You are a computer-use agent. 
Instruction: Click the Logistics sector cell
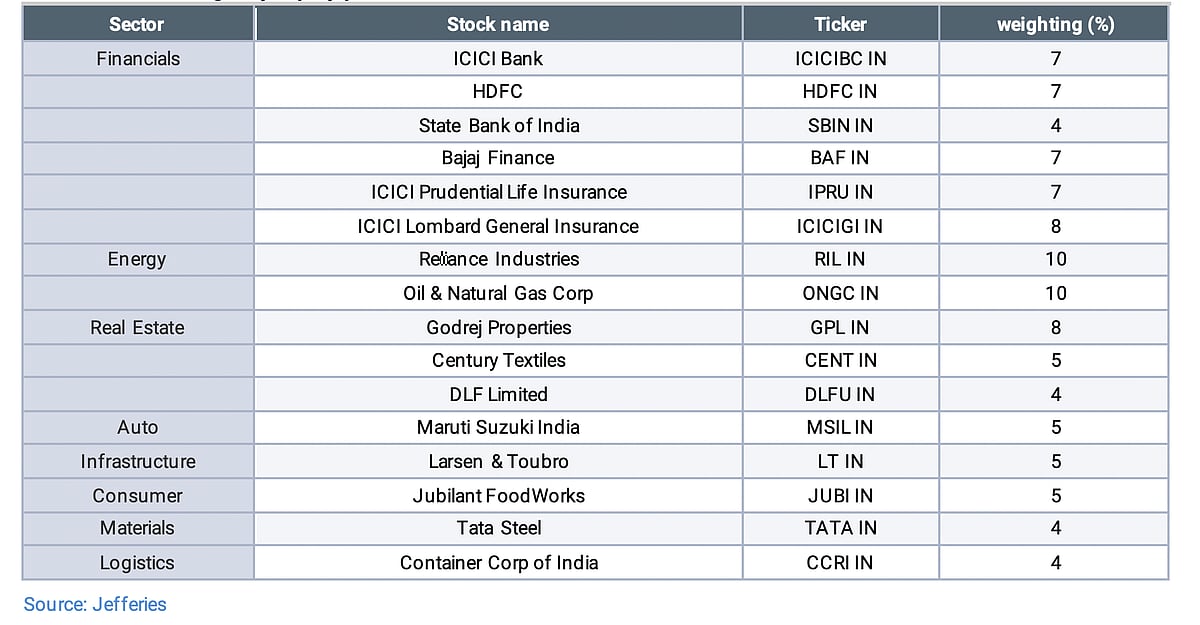137,562
